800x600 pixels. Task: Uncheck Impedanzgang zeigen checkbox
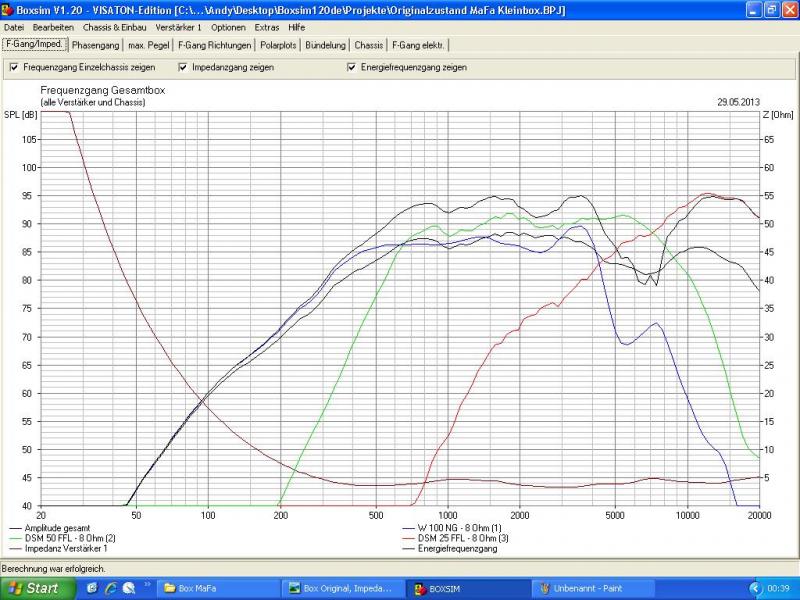pos(183,67)
